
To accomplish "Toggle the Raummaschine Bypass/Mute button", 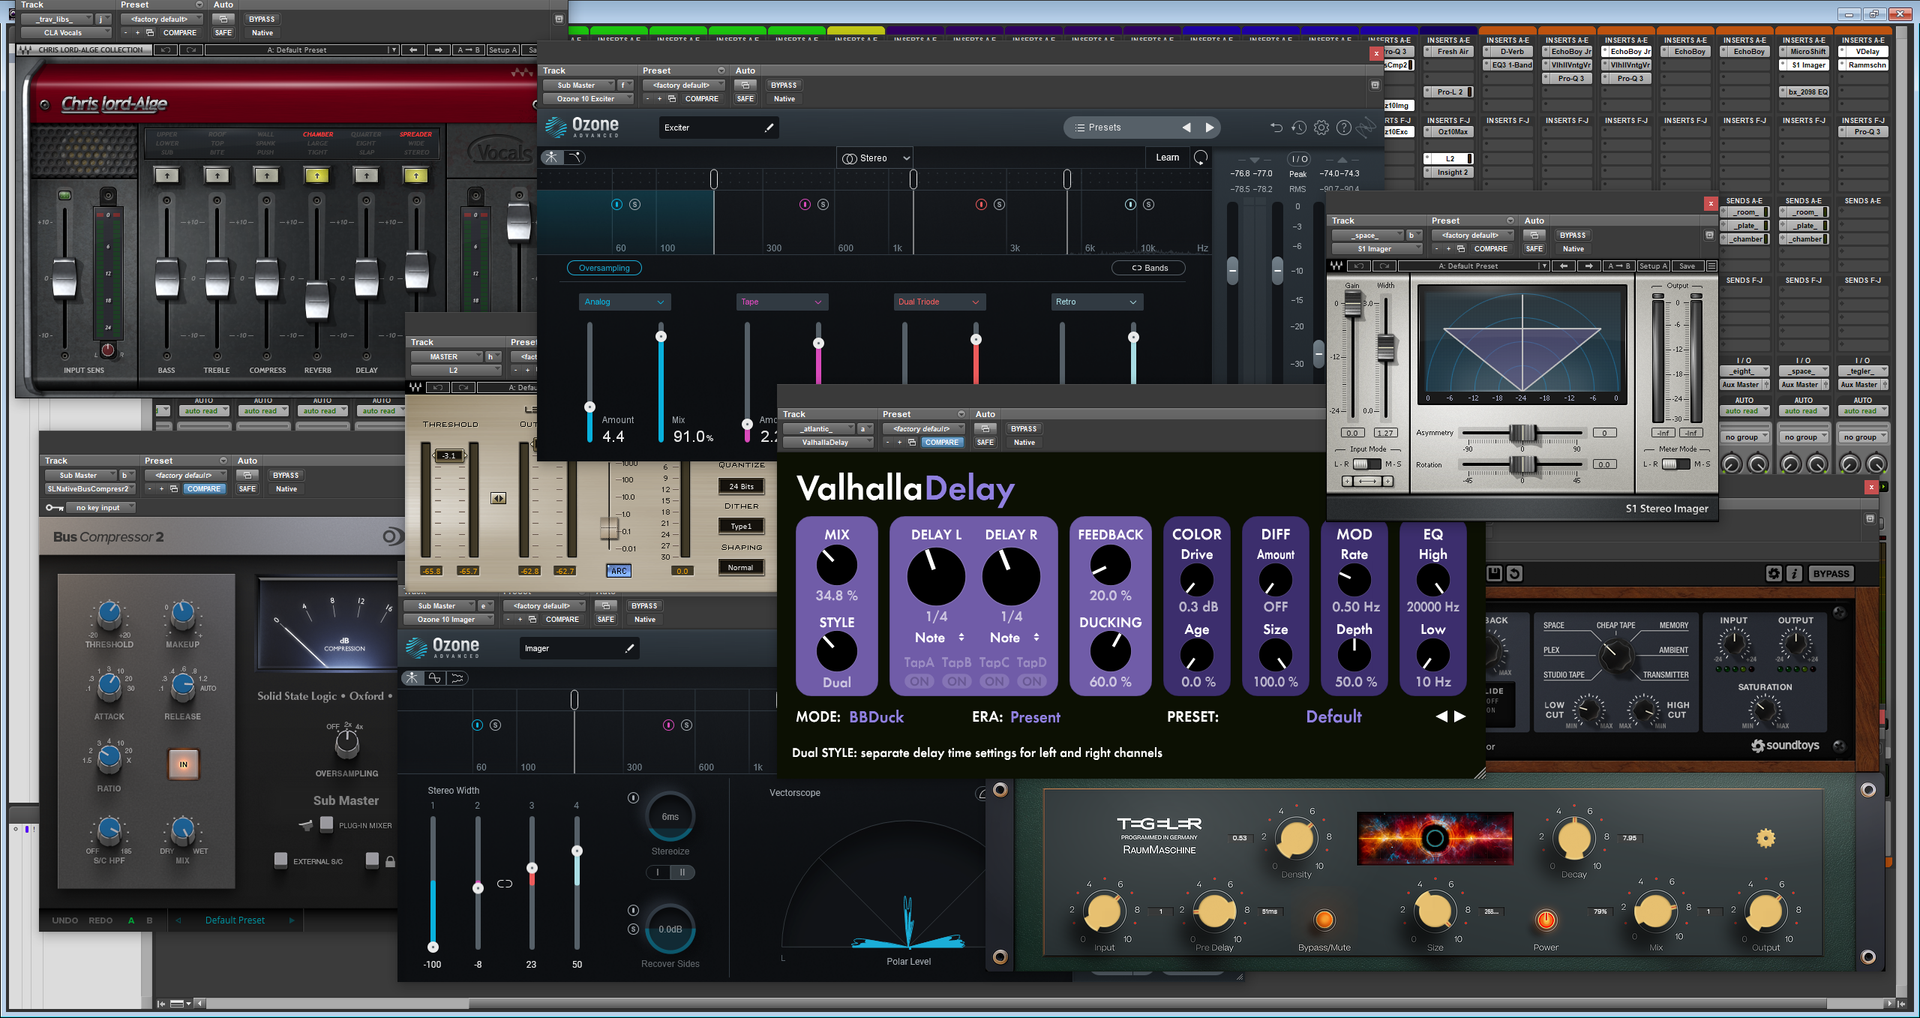I will tap(1324, 920).
